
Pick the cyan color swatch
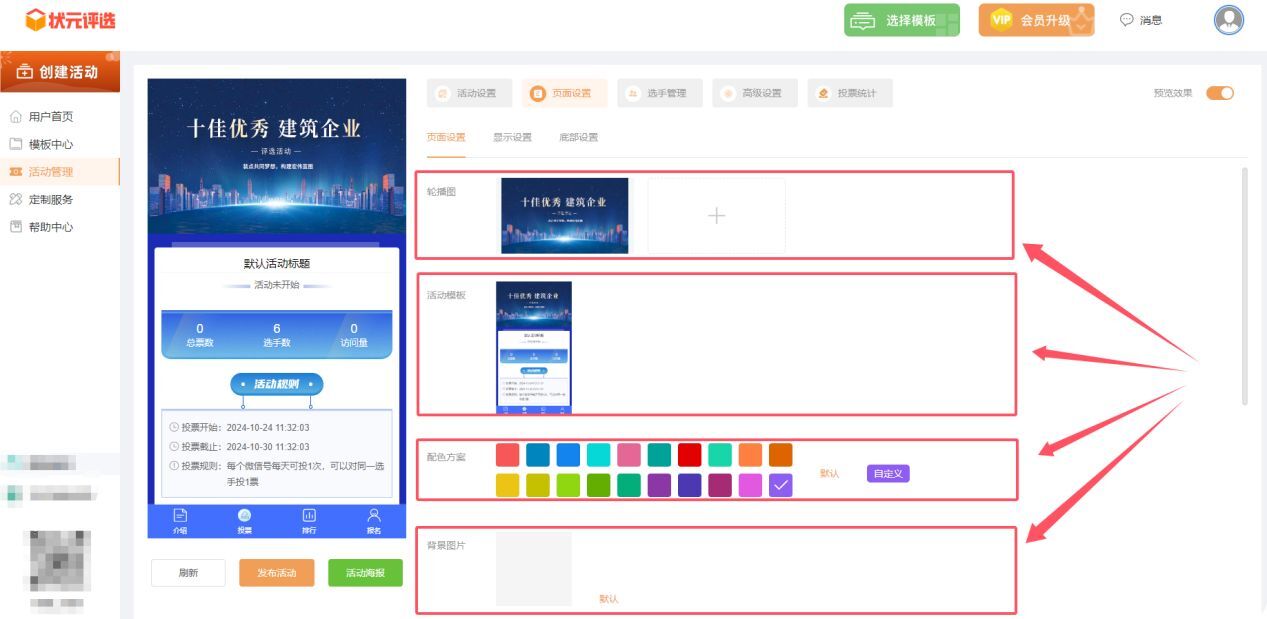(598, 455)
